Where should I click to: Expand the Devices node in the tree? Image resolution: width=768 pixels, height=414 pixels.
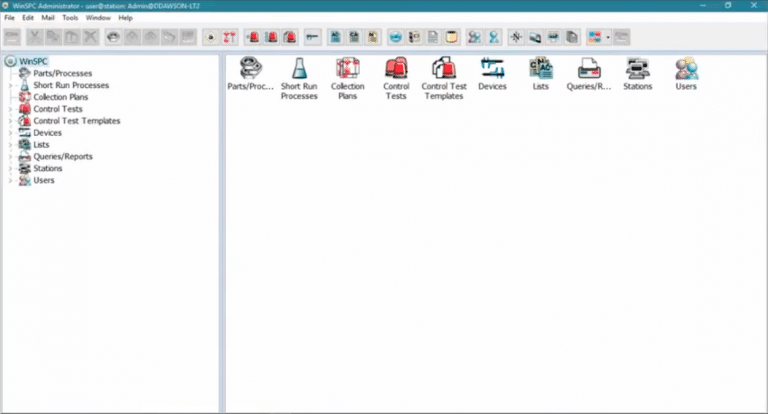click(x=11, y=133)
